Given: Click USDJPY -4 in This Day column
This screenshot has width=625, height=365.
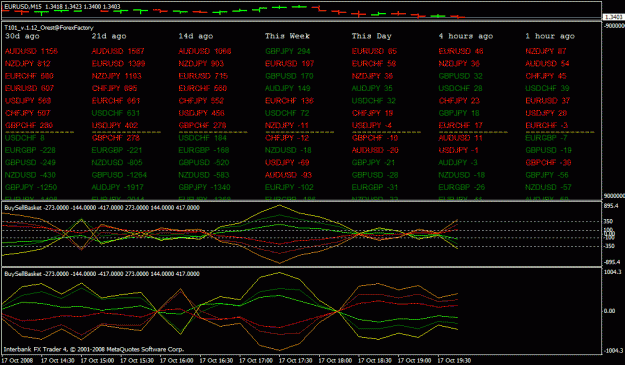Looking at the screenshot, I should (x=372, y=126).
